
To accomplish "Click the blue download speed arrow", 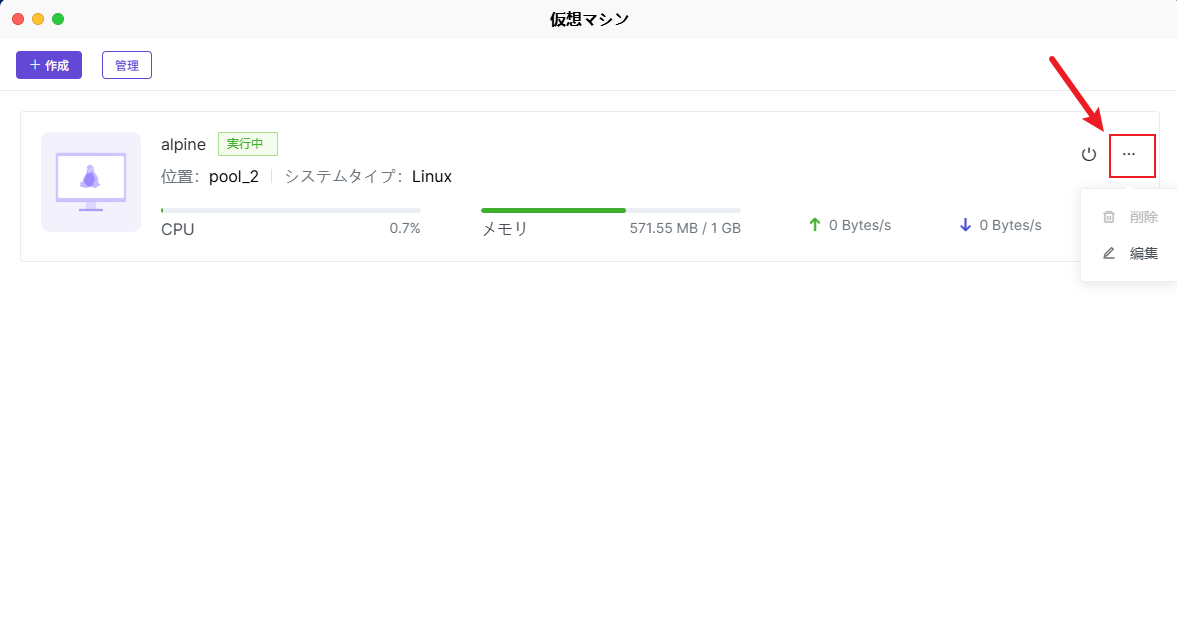I will click(965, 225).
